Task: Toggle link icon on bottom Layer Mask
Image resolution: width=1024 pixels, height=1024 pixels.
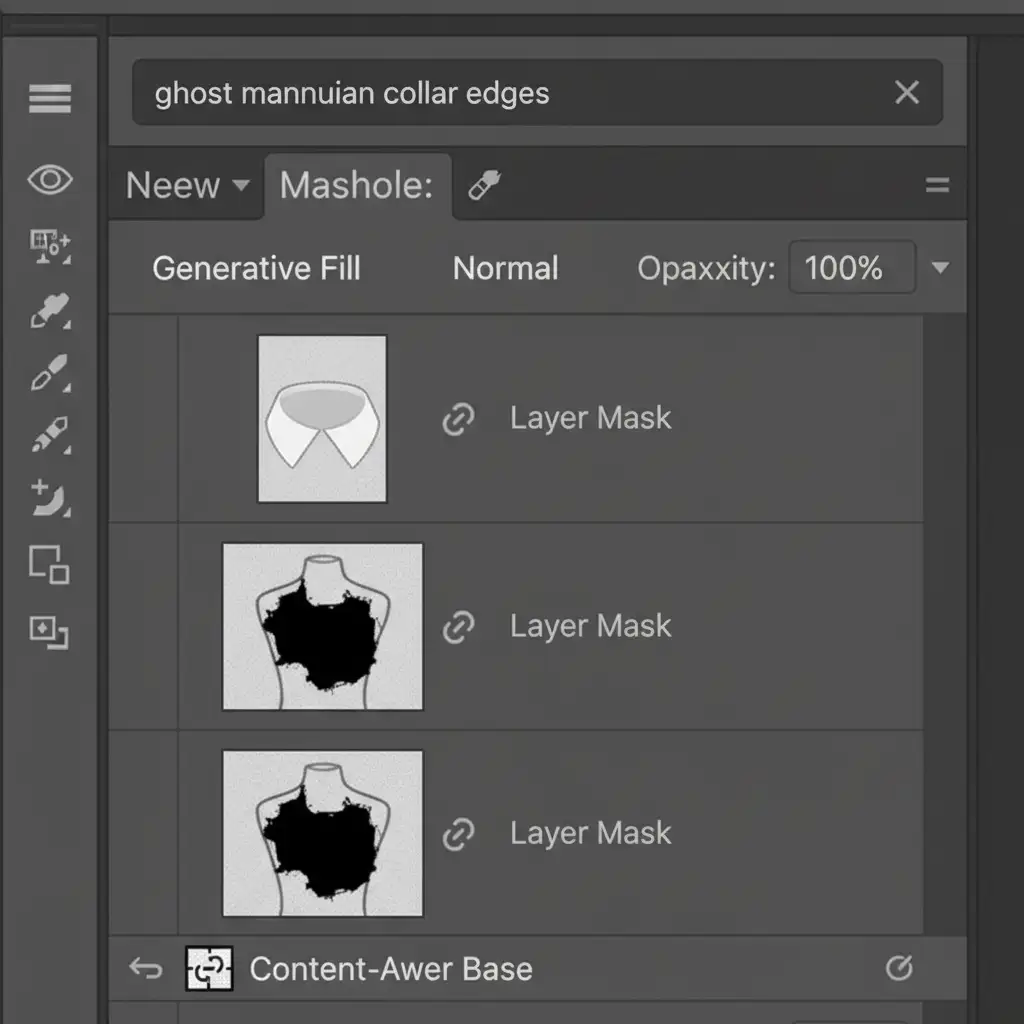Action: coord(458,834)
